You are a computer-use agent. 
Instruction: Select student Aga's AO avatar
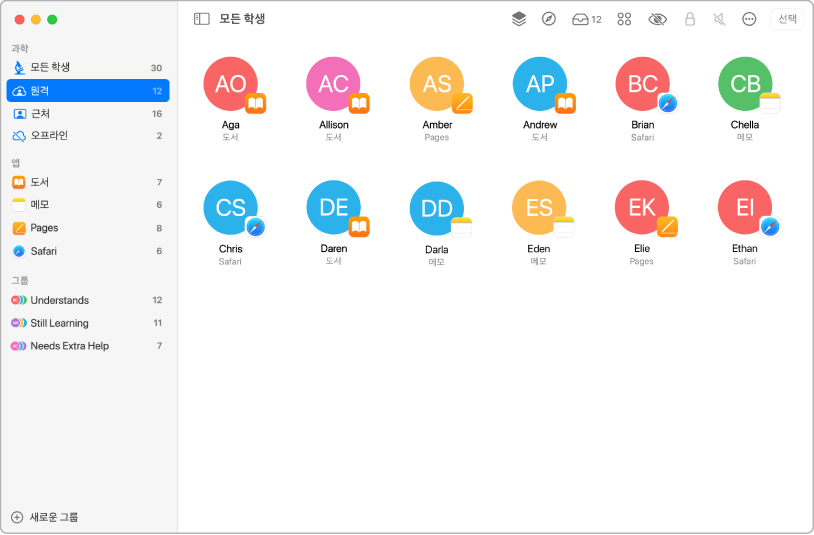230,84
